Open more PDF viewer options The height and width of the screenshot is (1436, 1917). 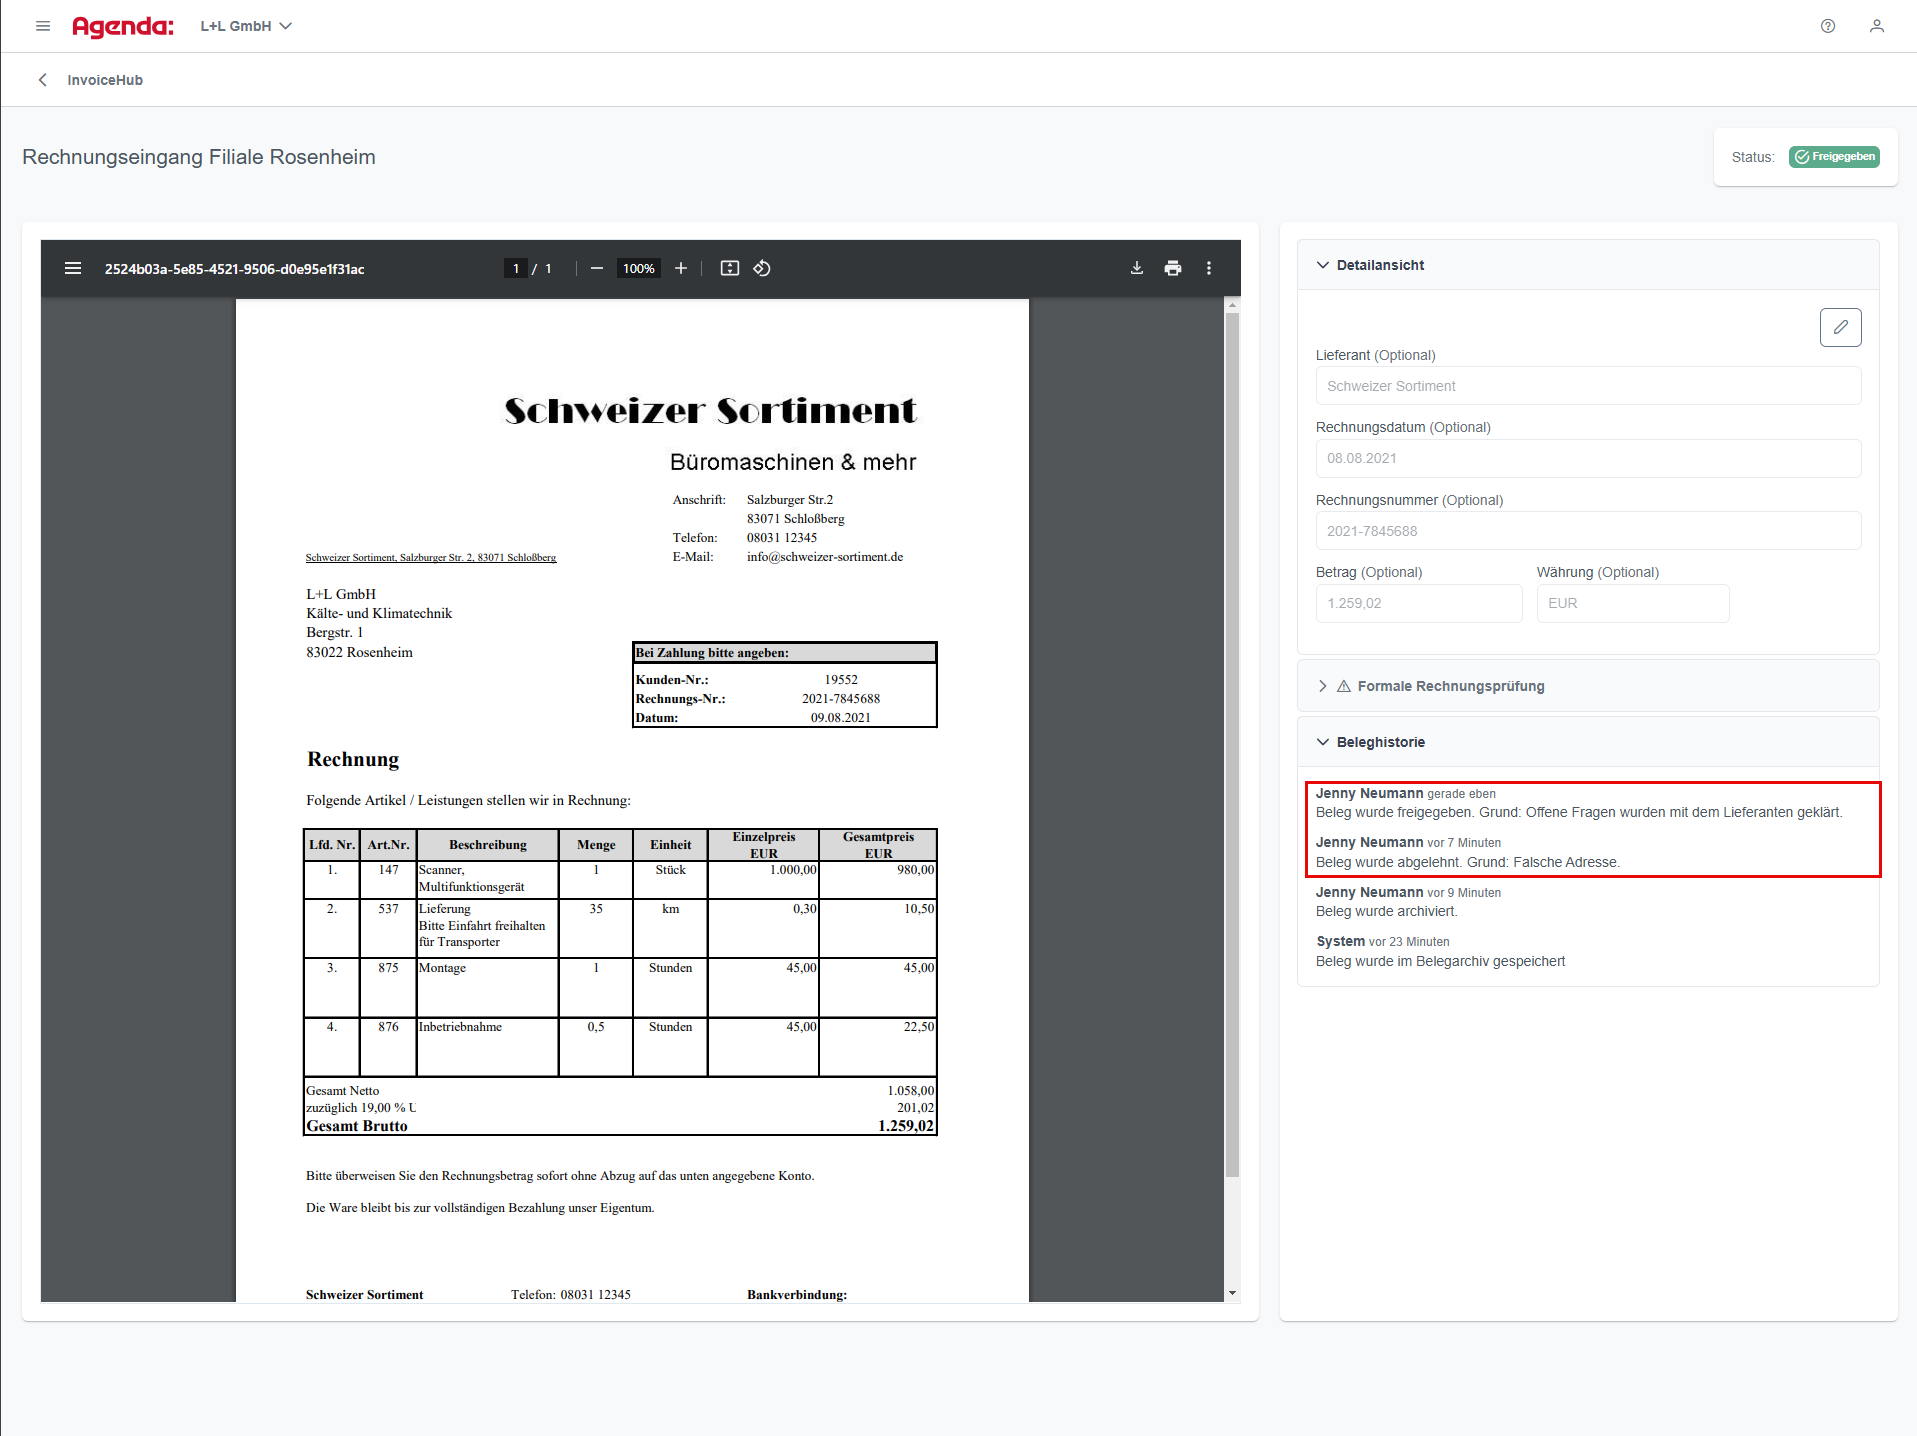point(1209,268)
